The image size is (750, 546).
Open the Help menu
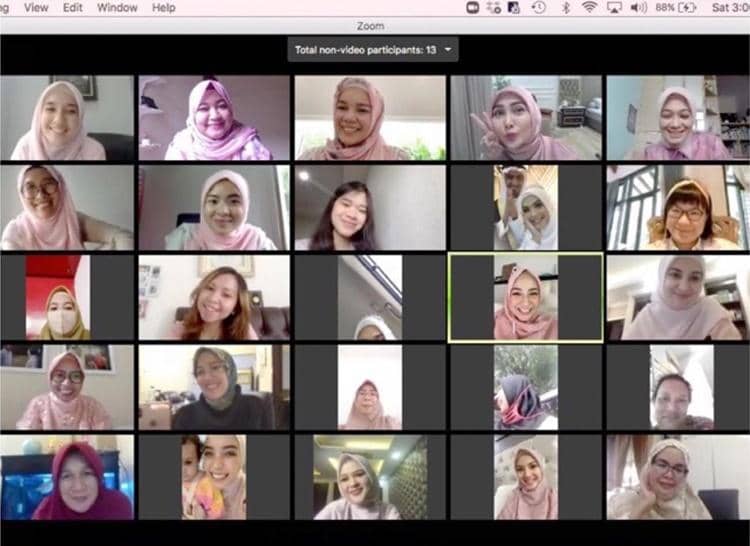[x=163, y=7]
